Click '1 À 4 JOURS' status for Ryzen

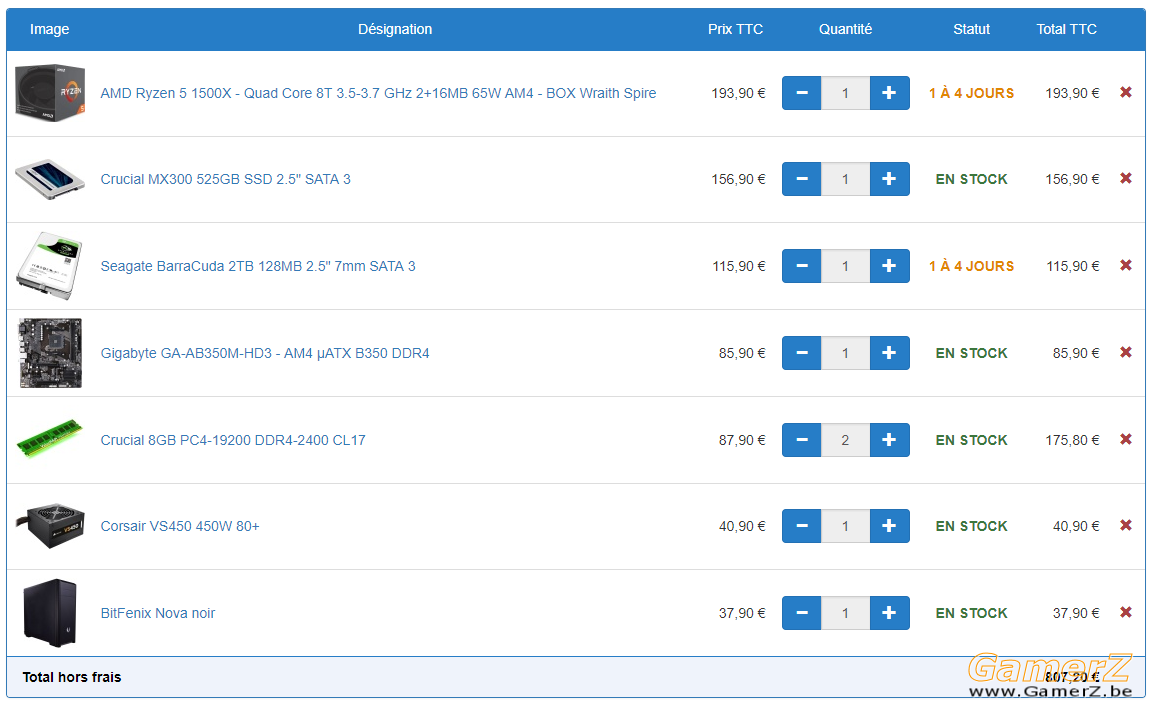[x=971, y=93]
